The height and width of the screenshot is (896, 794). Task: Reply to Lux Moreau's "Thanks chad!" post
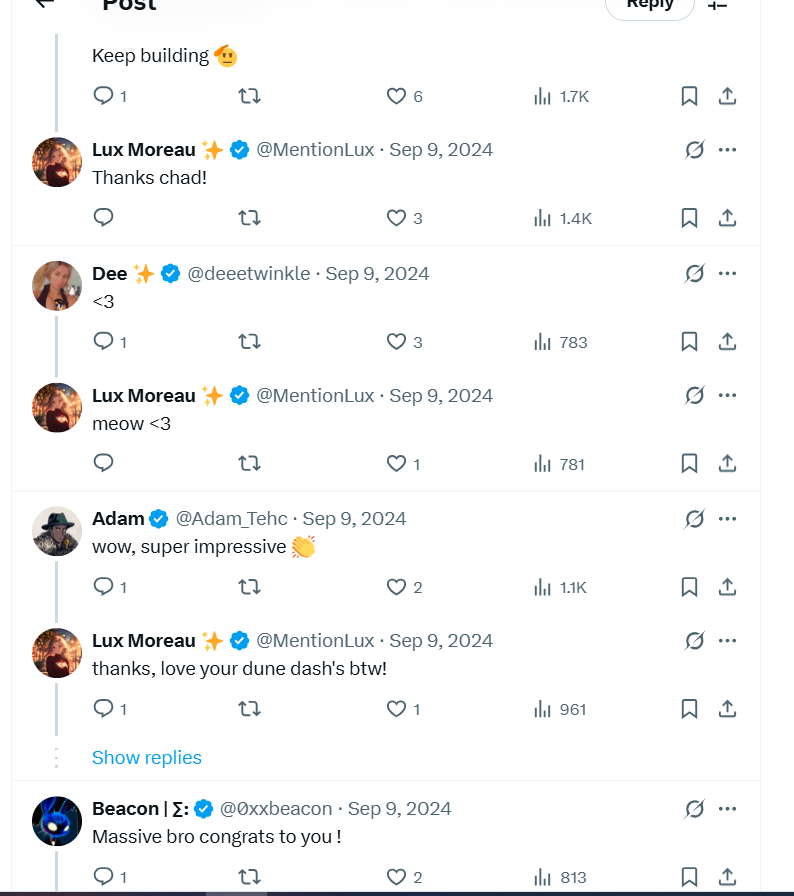click(x=103, y=218)
